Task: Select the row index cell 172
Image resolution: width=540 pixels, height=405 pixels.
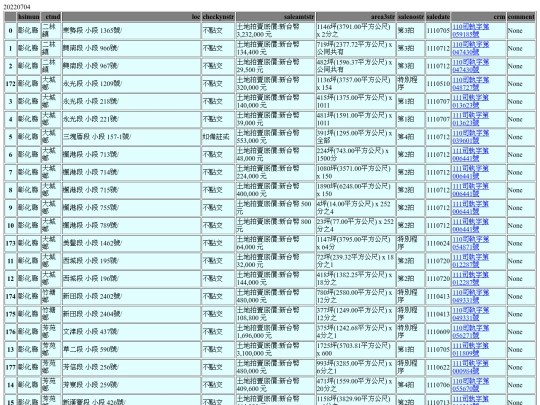Action: click(x=10, y=84)
